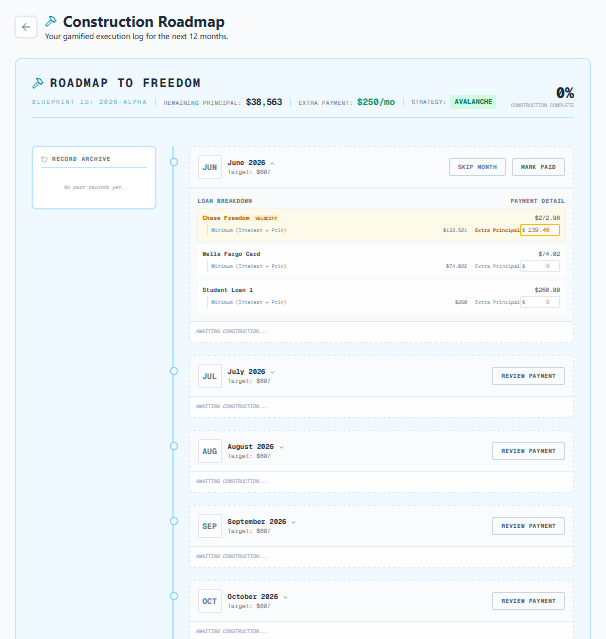606x639 pixels.
Task: Click the timeline node for July 2026
Action: [174, 371]
